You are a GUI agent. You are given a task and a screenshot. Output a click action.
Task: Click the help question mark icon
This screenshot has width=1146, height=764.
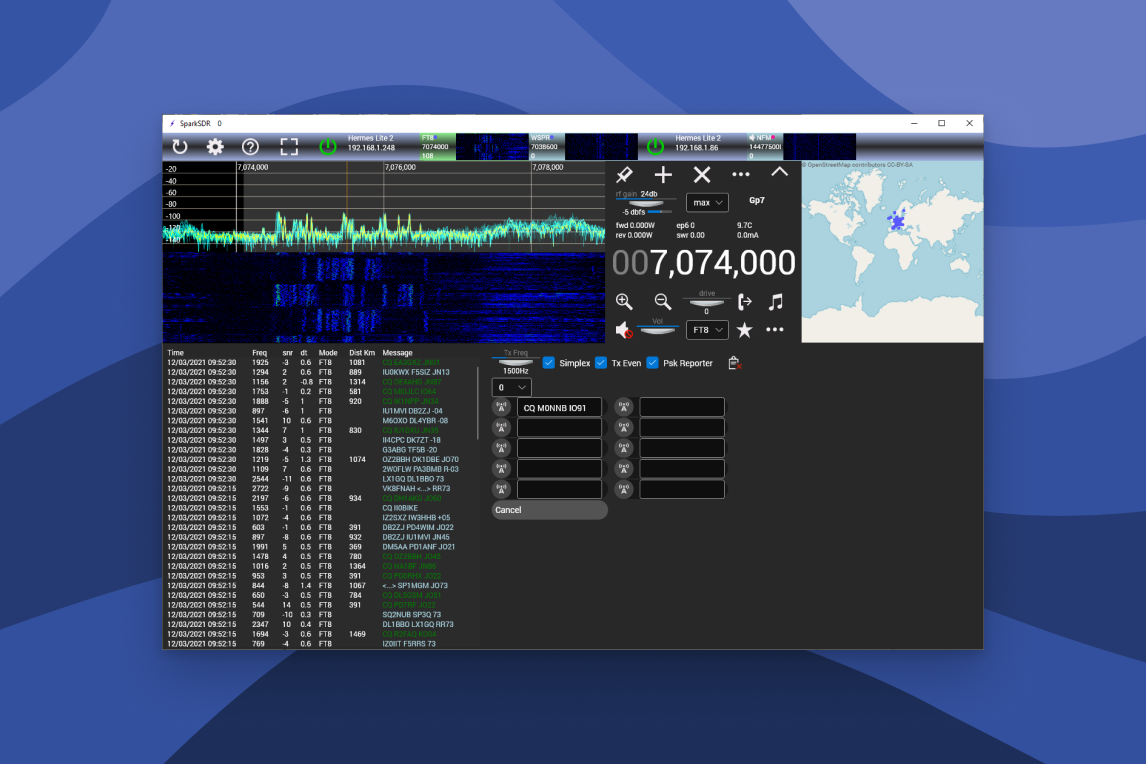[250, 146]
